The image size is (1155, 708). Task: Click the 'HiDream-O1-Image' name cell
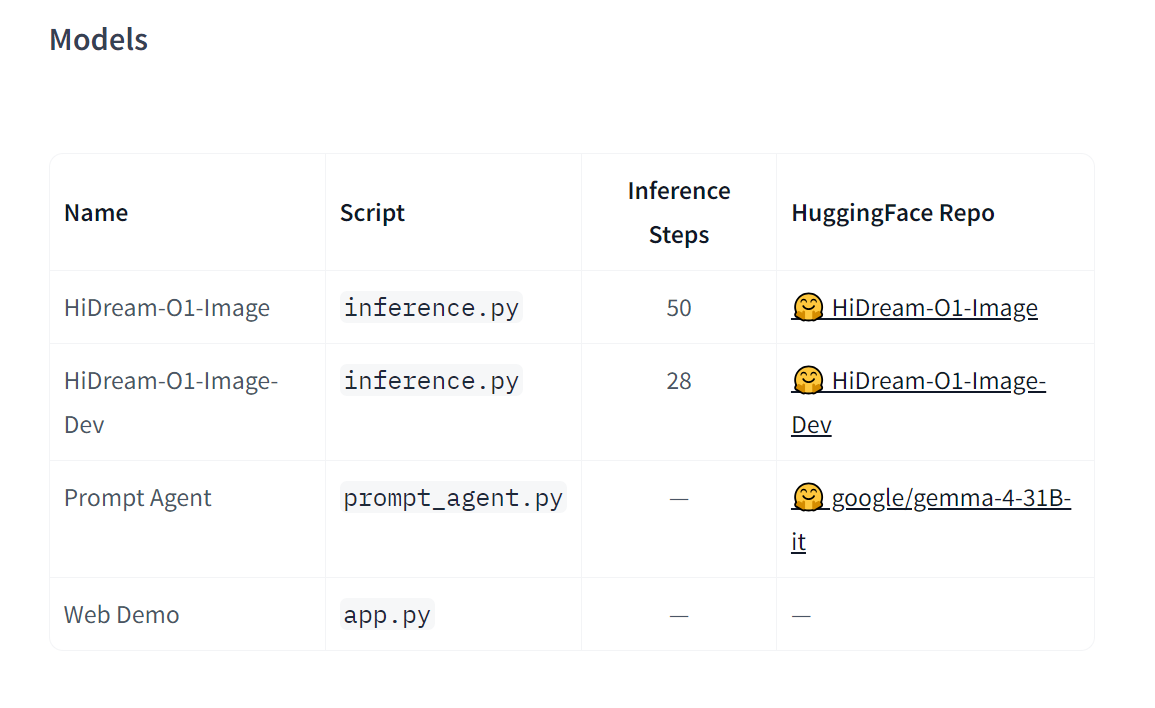point(167,307)
